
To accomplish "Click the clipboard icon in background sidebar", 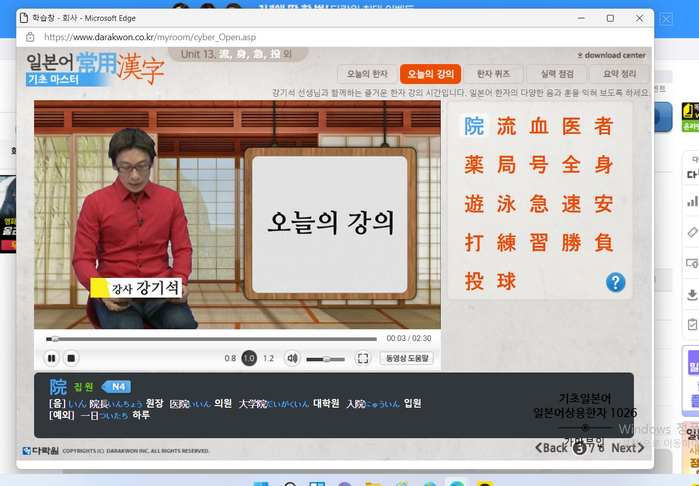I will [692, 324].
